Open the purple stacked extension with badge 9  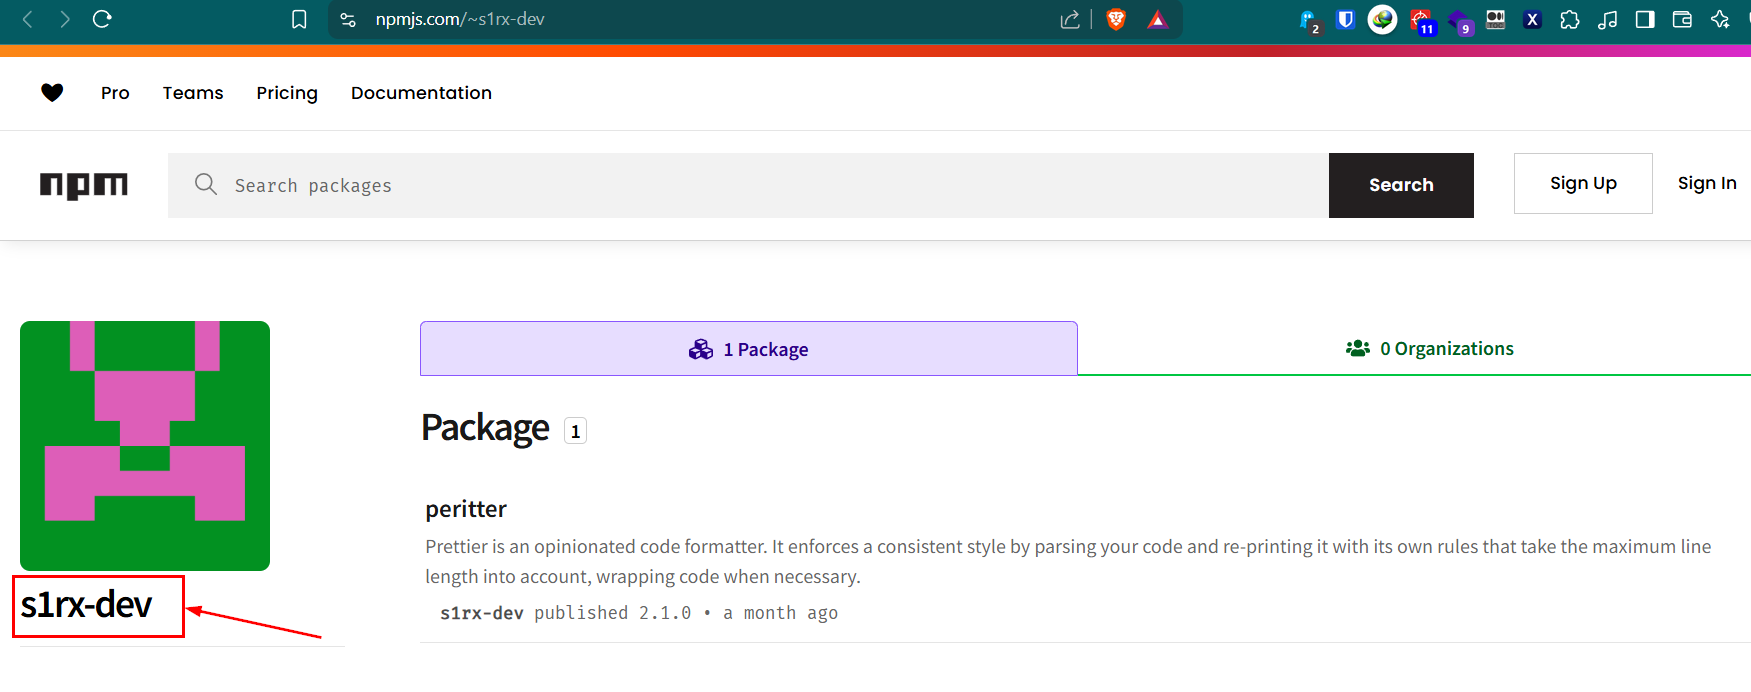(x=1459, y=21)
